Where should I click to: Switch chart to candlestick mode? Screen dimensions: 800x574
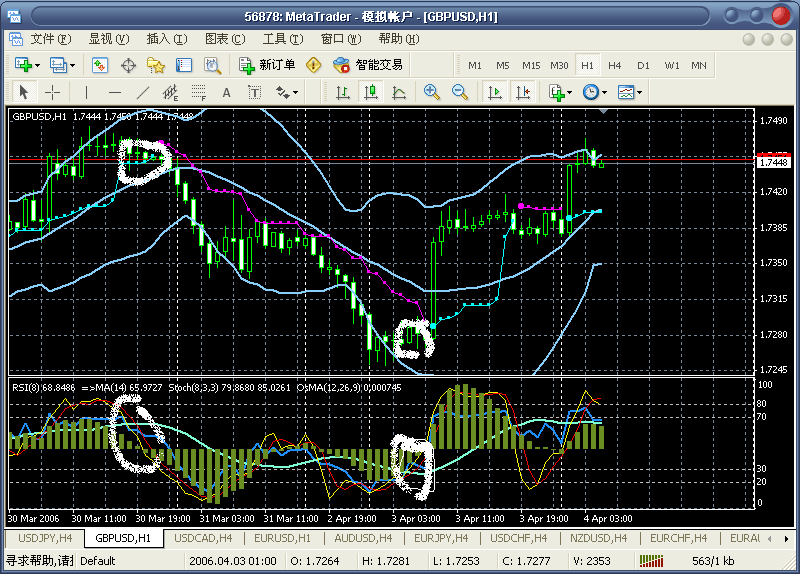pos(371,92)
